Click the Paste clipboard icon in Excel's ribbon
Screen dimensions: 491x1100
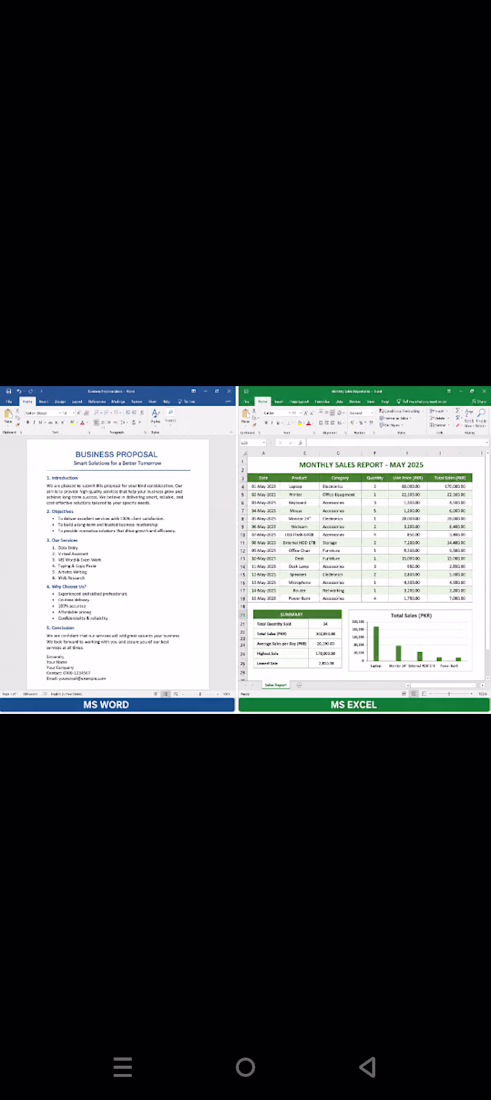(x=246, y=415)
